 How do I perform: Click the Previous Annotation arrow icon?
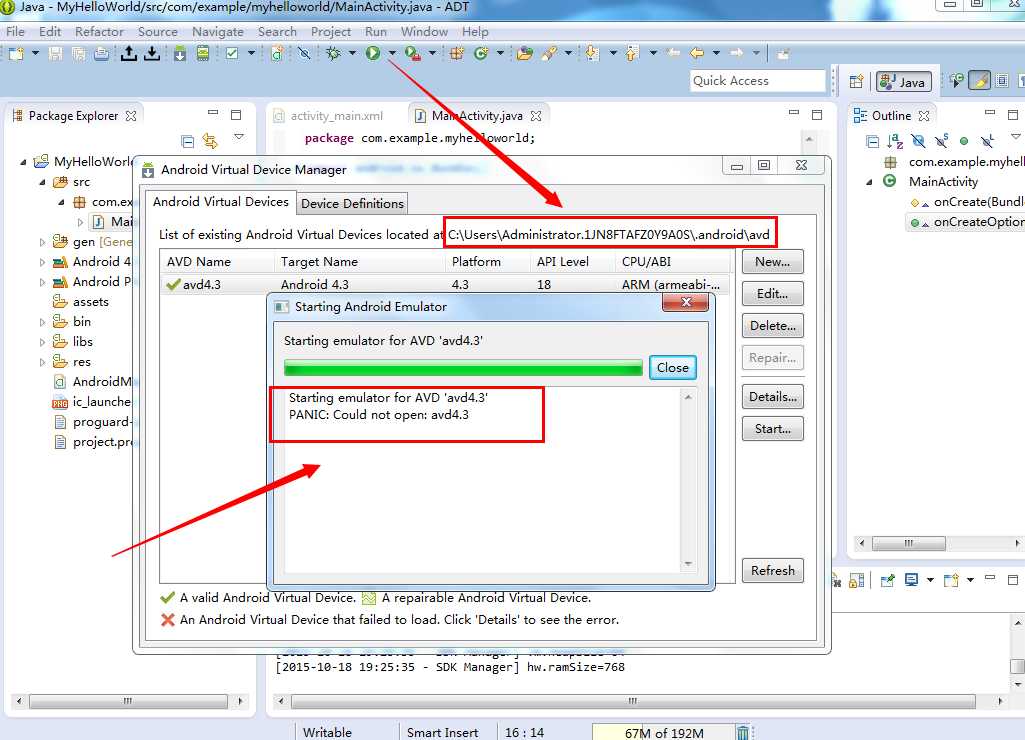click(x=631, y=53)
